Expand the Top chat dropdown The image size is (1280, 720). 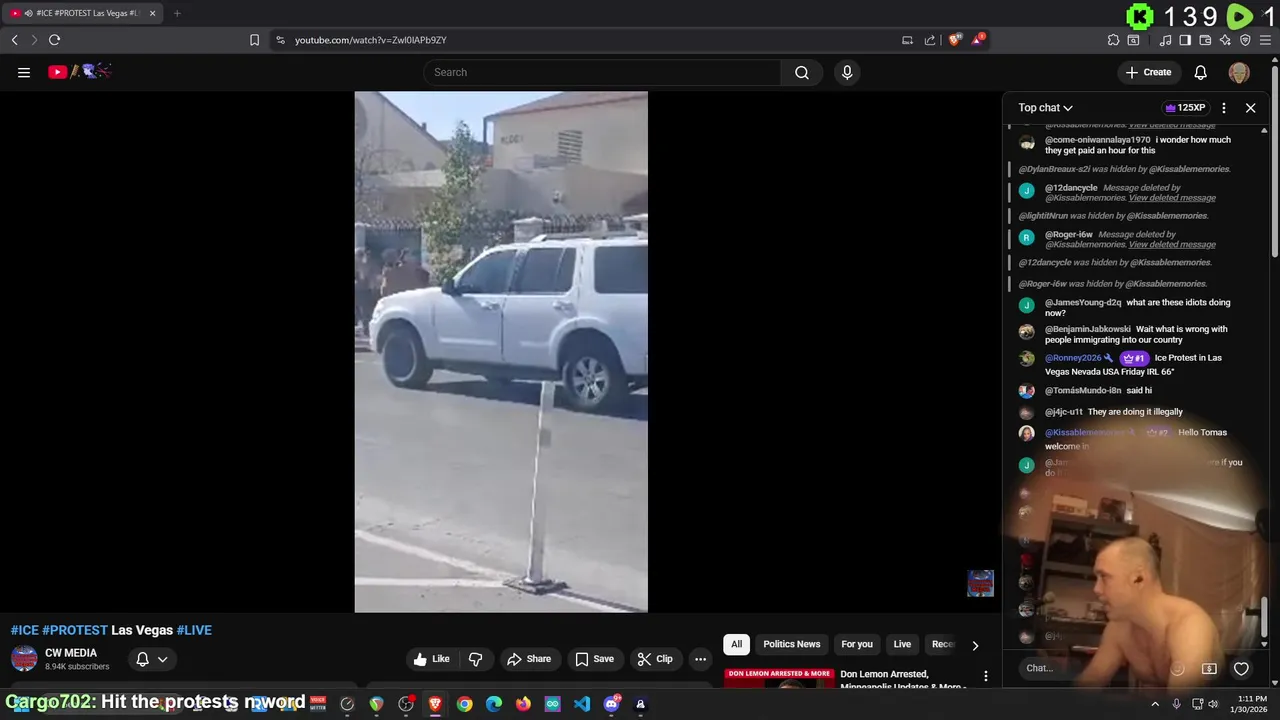1046,107
